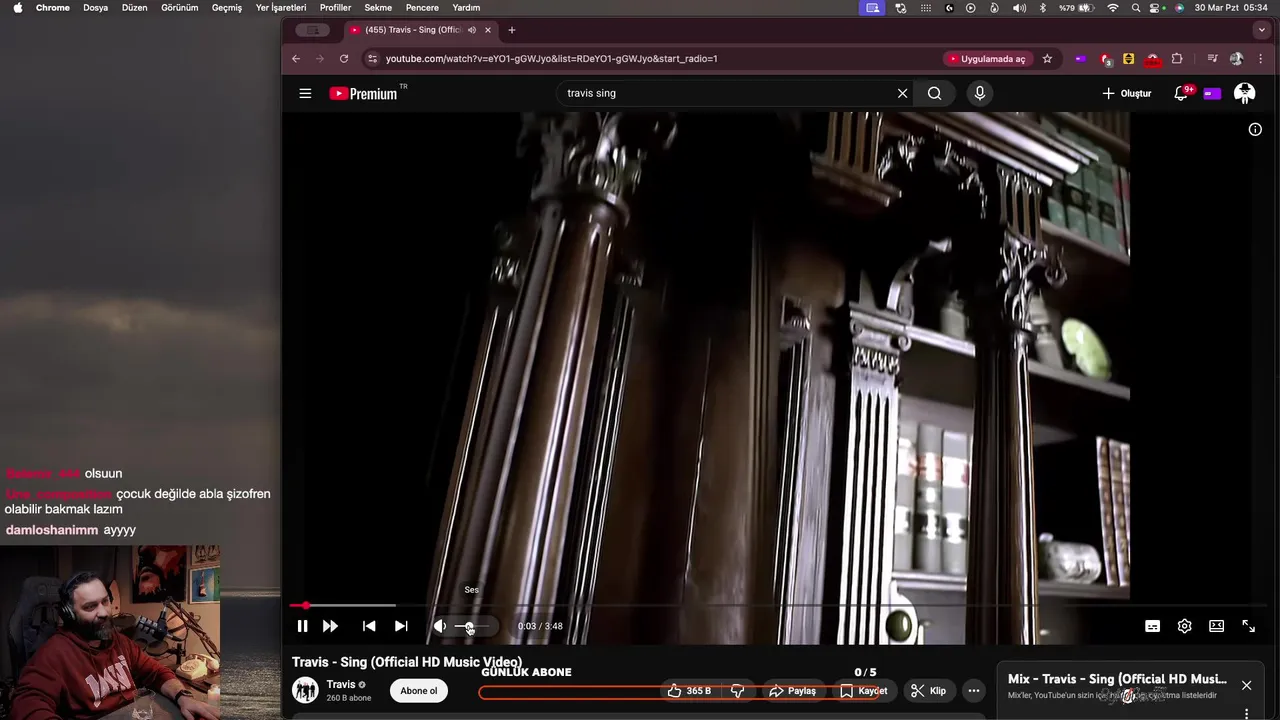Open a new Chrome tab

tap(512, 30)
